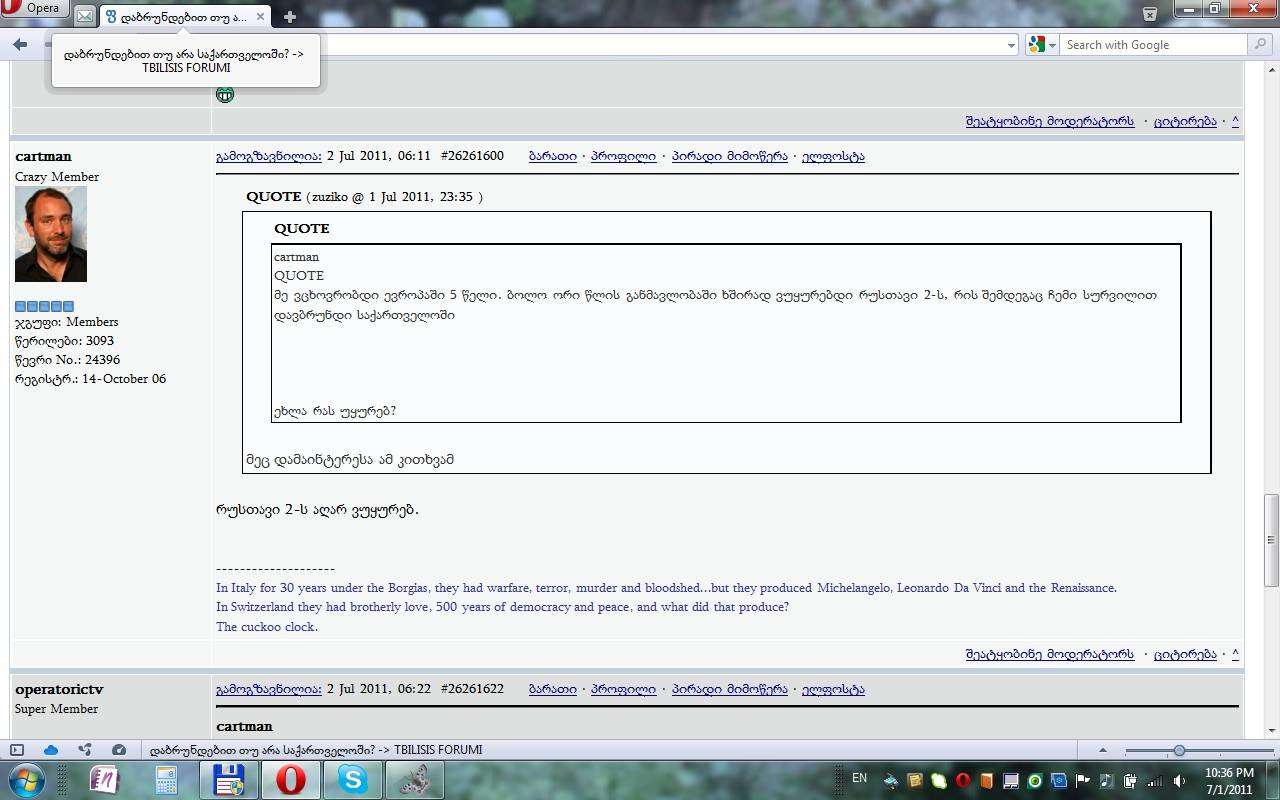Expand the address bar history dropdown
Image resolution: width=1280 pixels, height=800 pixels.
tap(1011, 45)
